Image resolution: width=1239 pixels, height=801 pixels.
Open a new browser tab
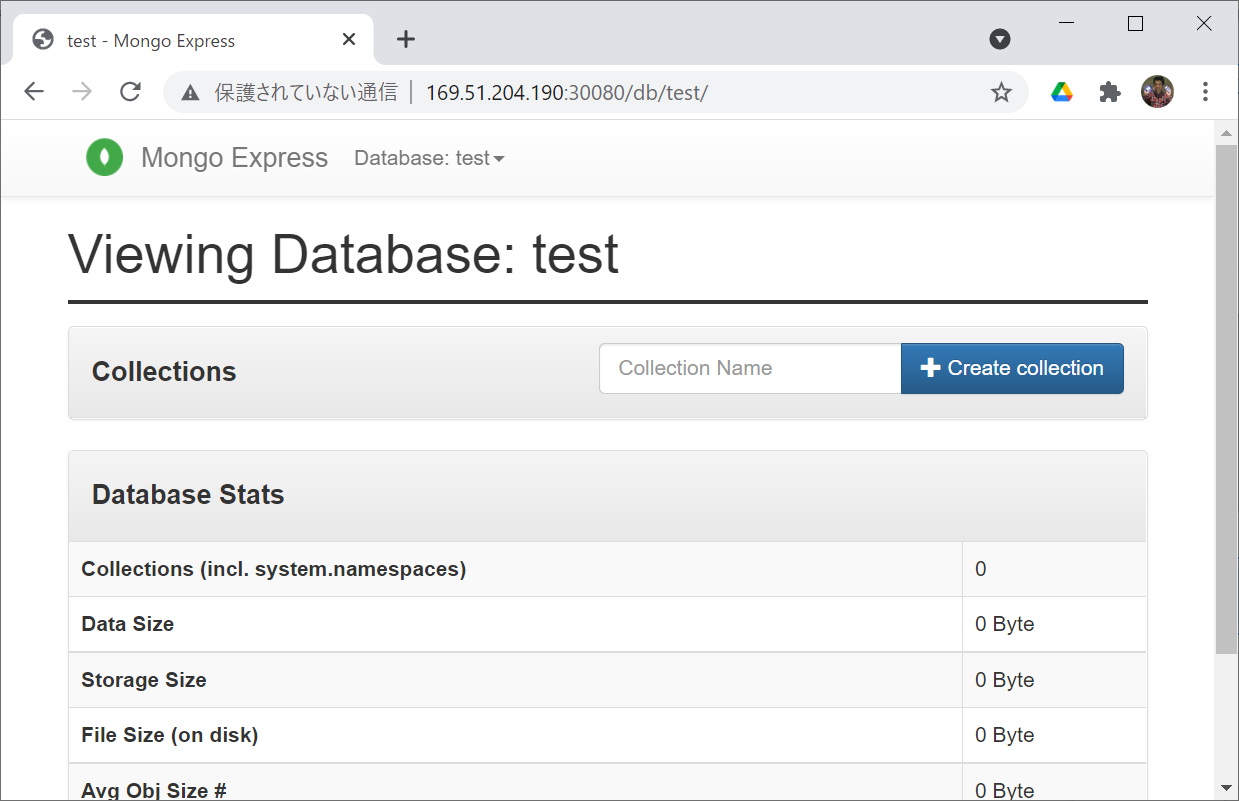[x=405, y=39]
